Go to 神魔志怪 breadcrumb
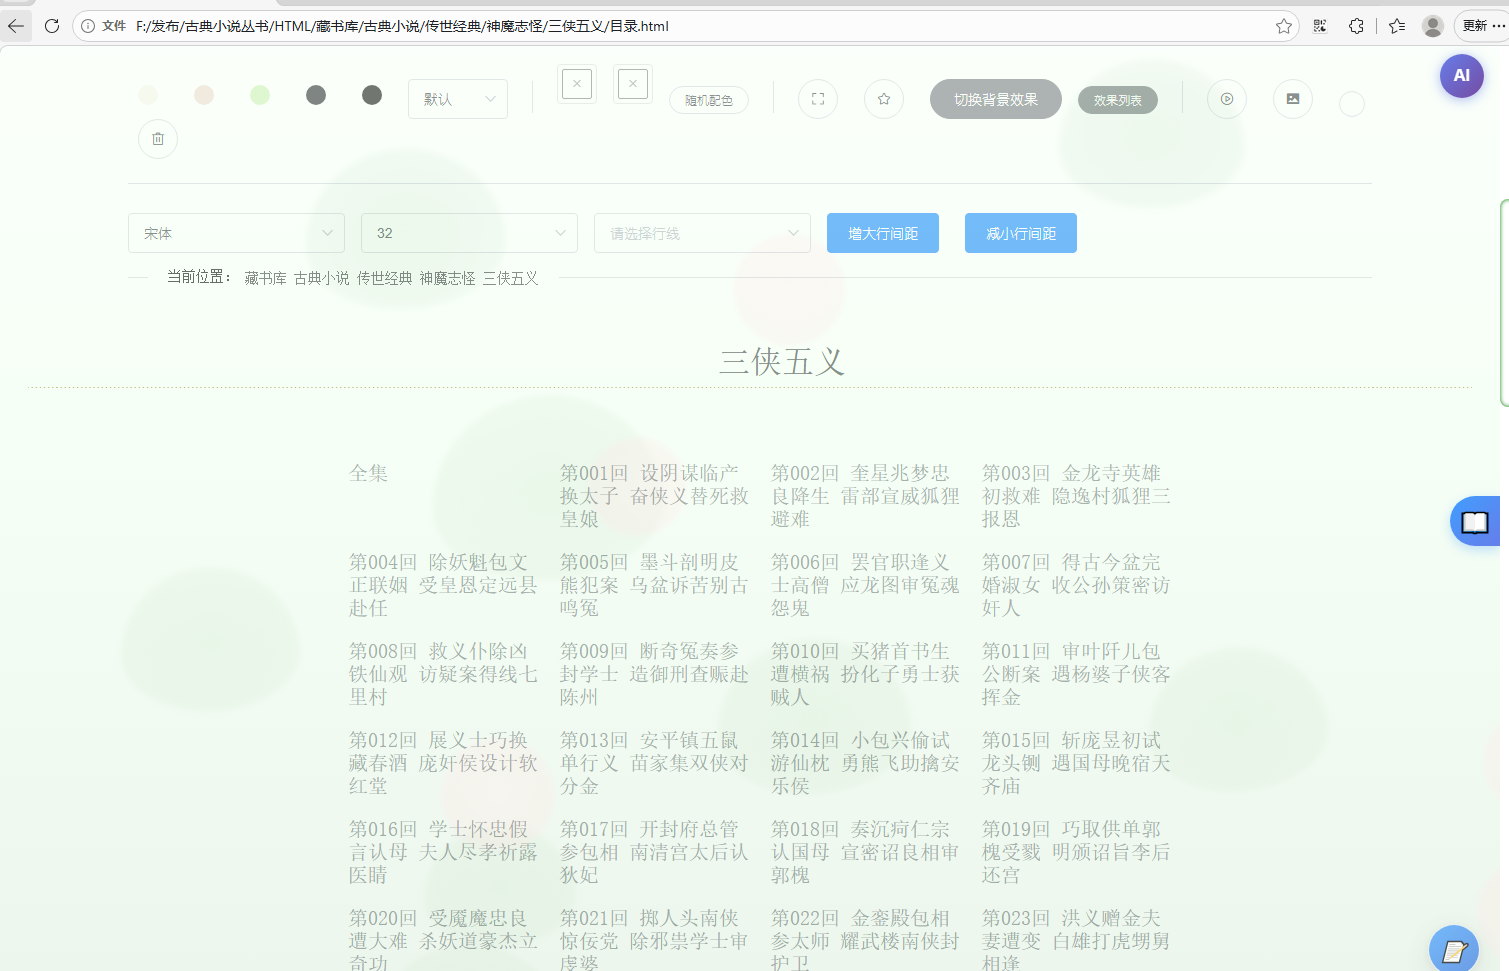The height and width of the screenshot is (971, 1509). (448, 278)
